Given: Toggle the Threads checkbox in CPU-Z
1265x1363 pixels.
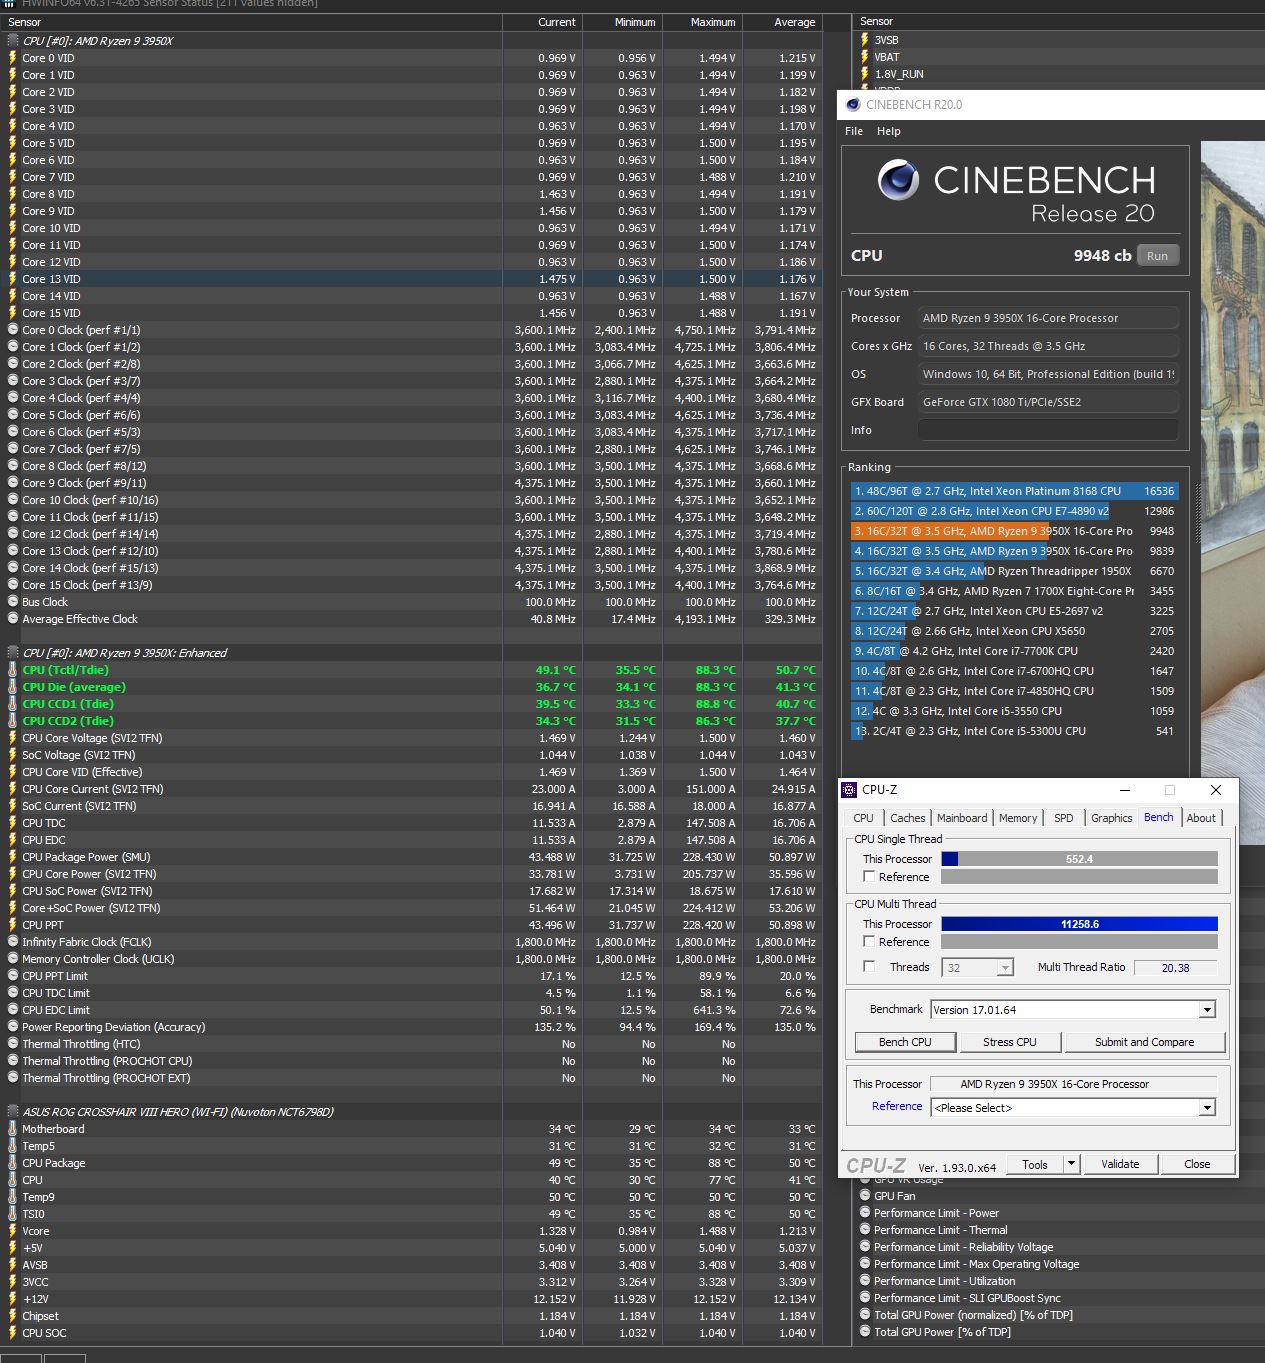Looking at the screenshot, I should [x=869, y=967].
